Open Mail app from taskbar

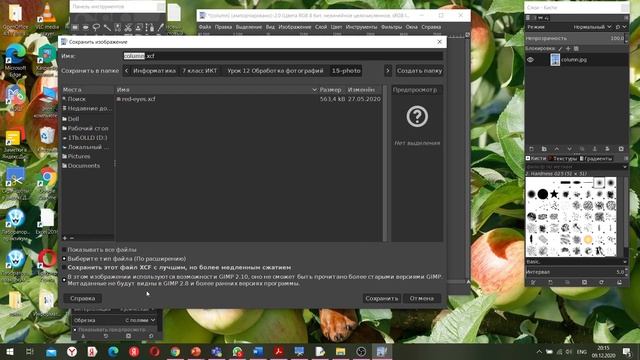tap(51, 351)
